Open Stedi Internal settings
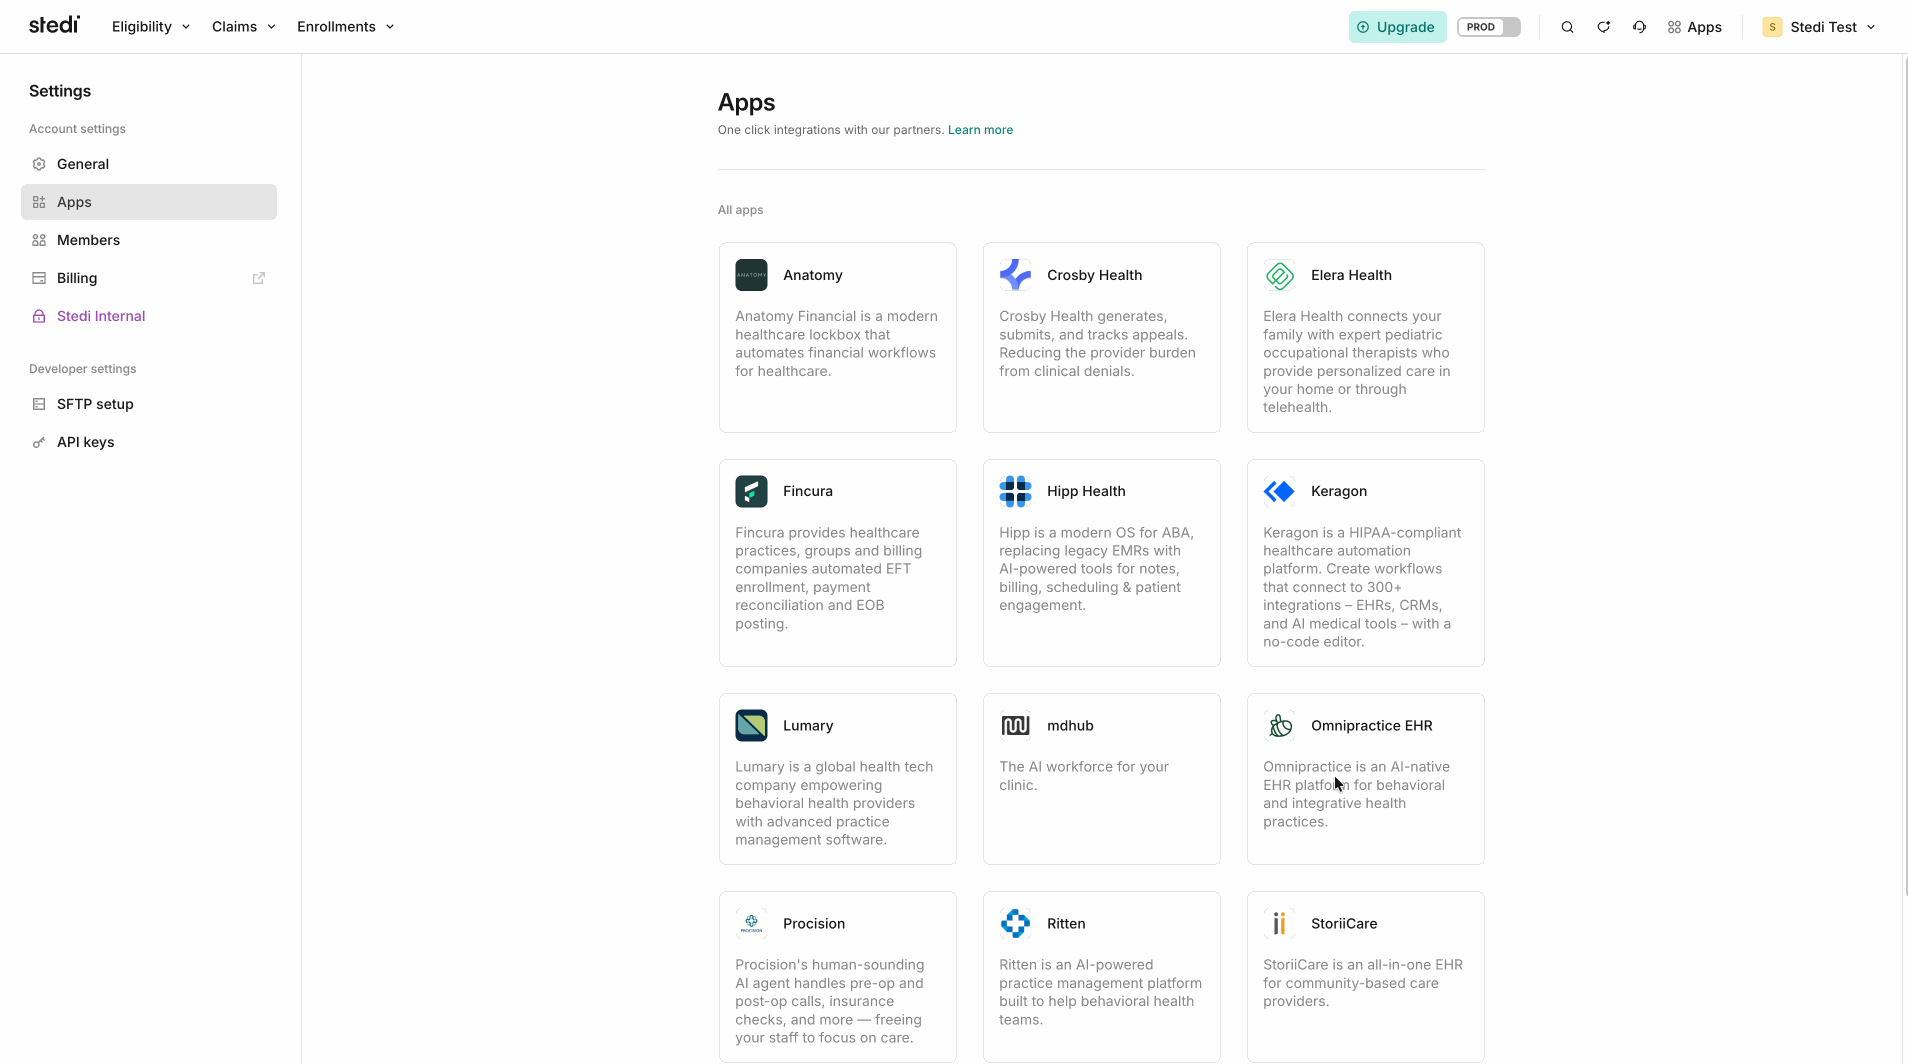 pos(149,316)
